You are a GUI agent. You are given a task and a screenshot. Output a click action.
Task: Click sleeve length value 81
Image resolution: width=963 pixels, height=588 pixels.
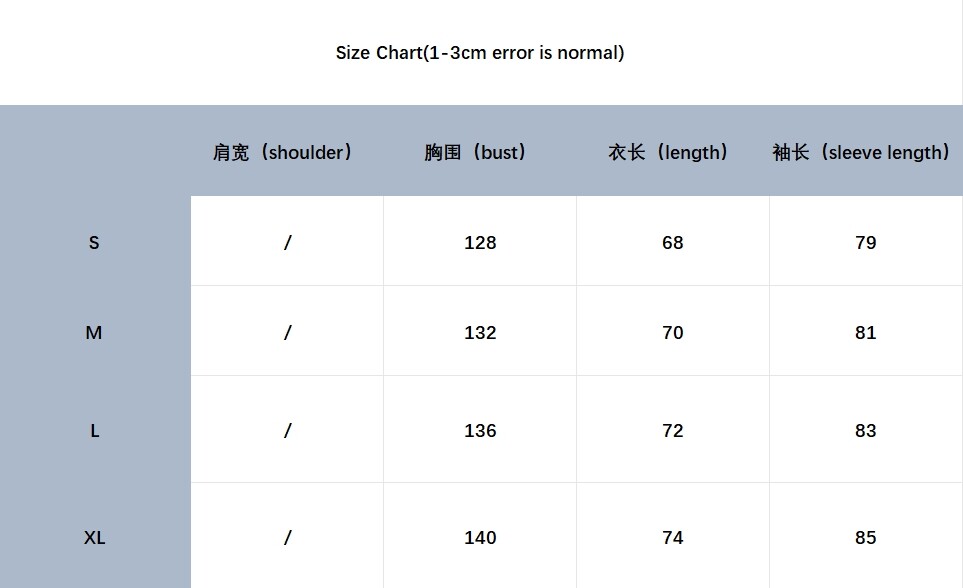pyautogui.click(x=865, y=332)
